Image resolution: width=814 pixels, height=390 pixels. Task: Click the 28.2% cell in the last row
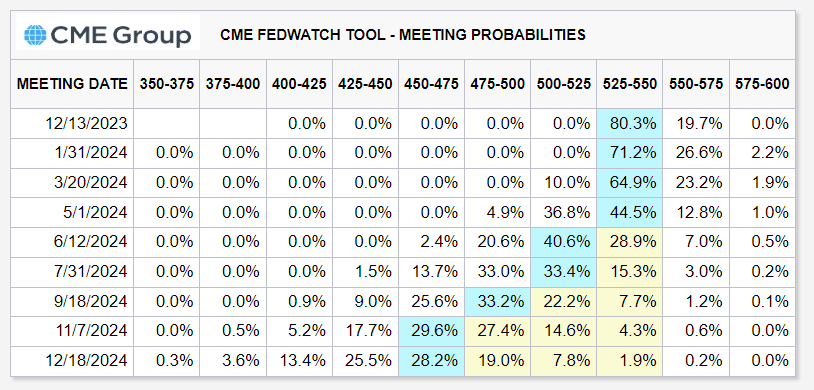click(x=431, y=361)
